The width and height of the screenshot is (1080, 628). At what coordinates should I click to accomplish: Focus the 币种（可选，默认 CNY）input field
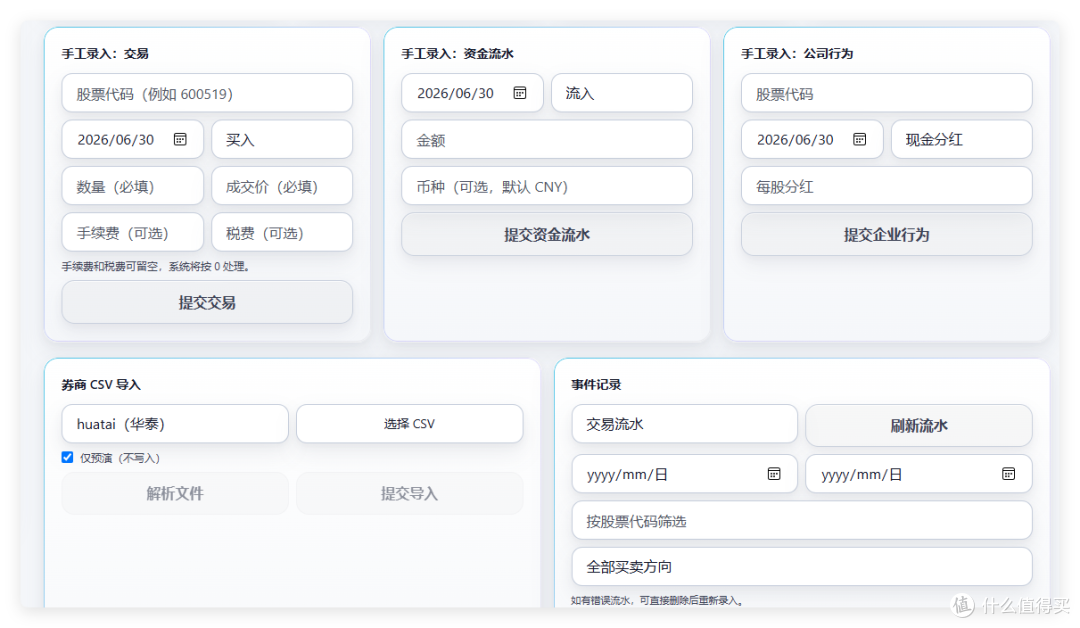pyautogui.click(x=547, y=186)
